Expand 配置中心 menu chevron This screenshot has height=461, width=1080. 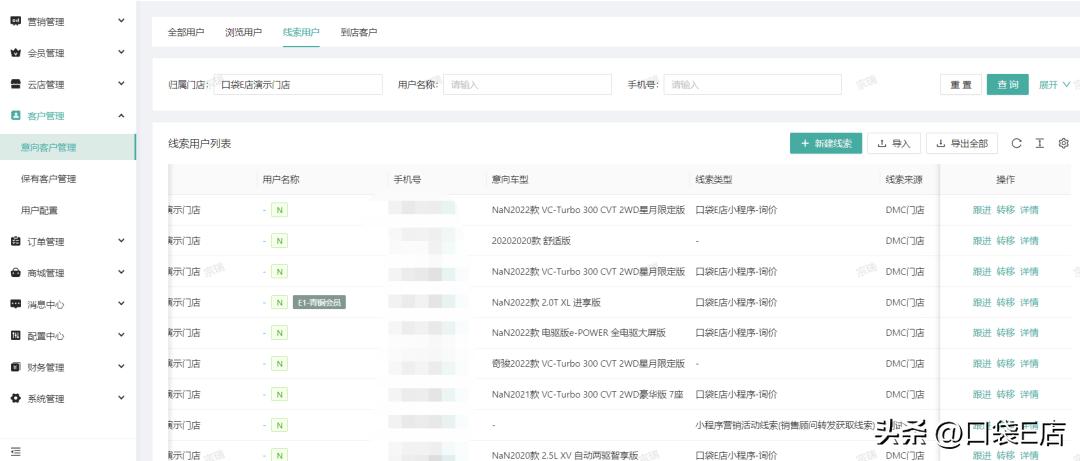(121, 335)
